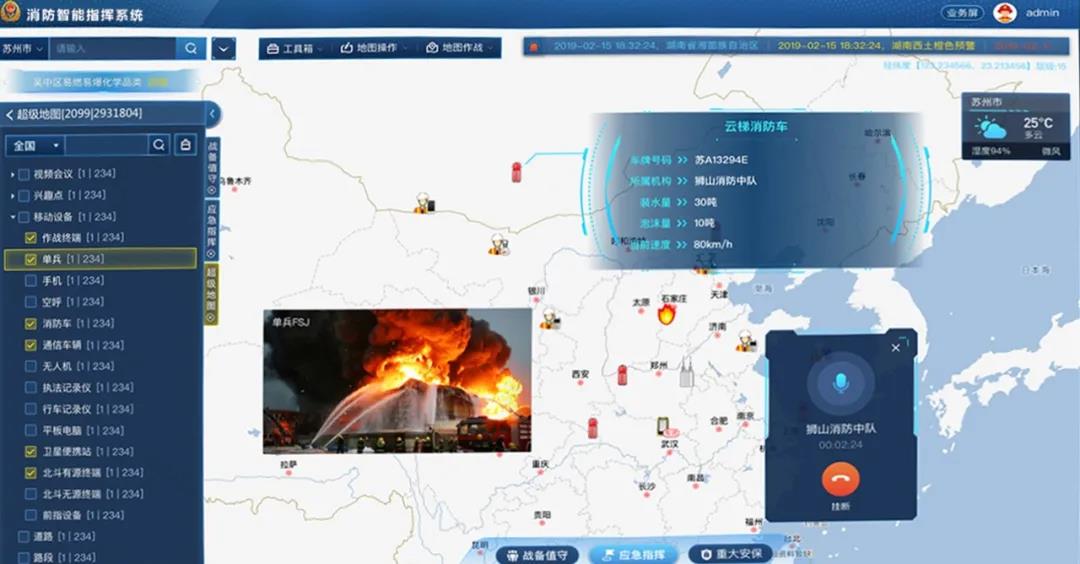Click the 吴中区易燃易爆化学品类 banner
This screenshot has width=1080, height=564.
[101, 82]
